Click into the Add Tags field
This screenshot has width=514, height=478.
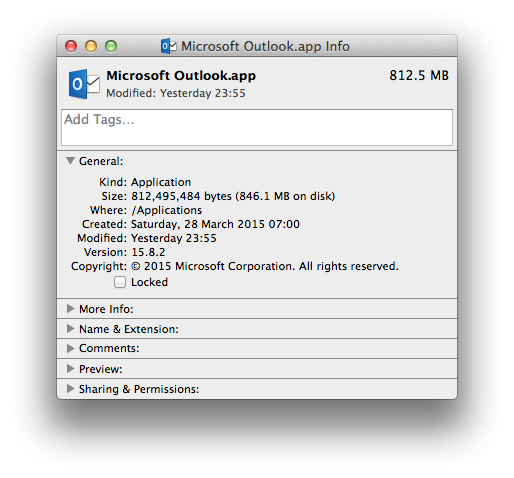[x=257, y=127]
